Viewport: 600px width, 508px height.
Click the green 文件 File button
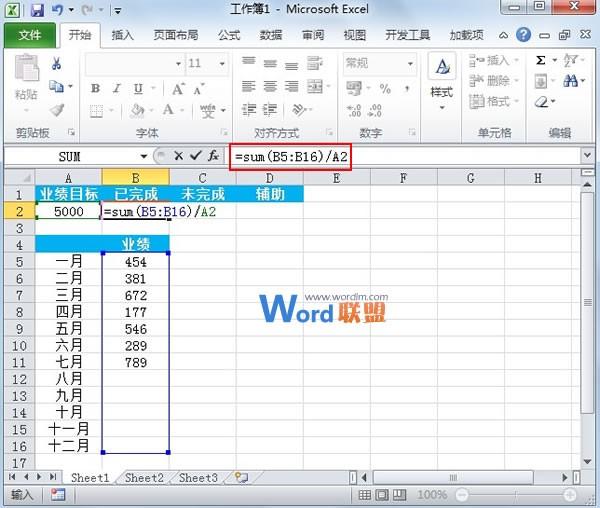(x=30, y=35)
